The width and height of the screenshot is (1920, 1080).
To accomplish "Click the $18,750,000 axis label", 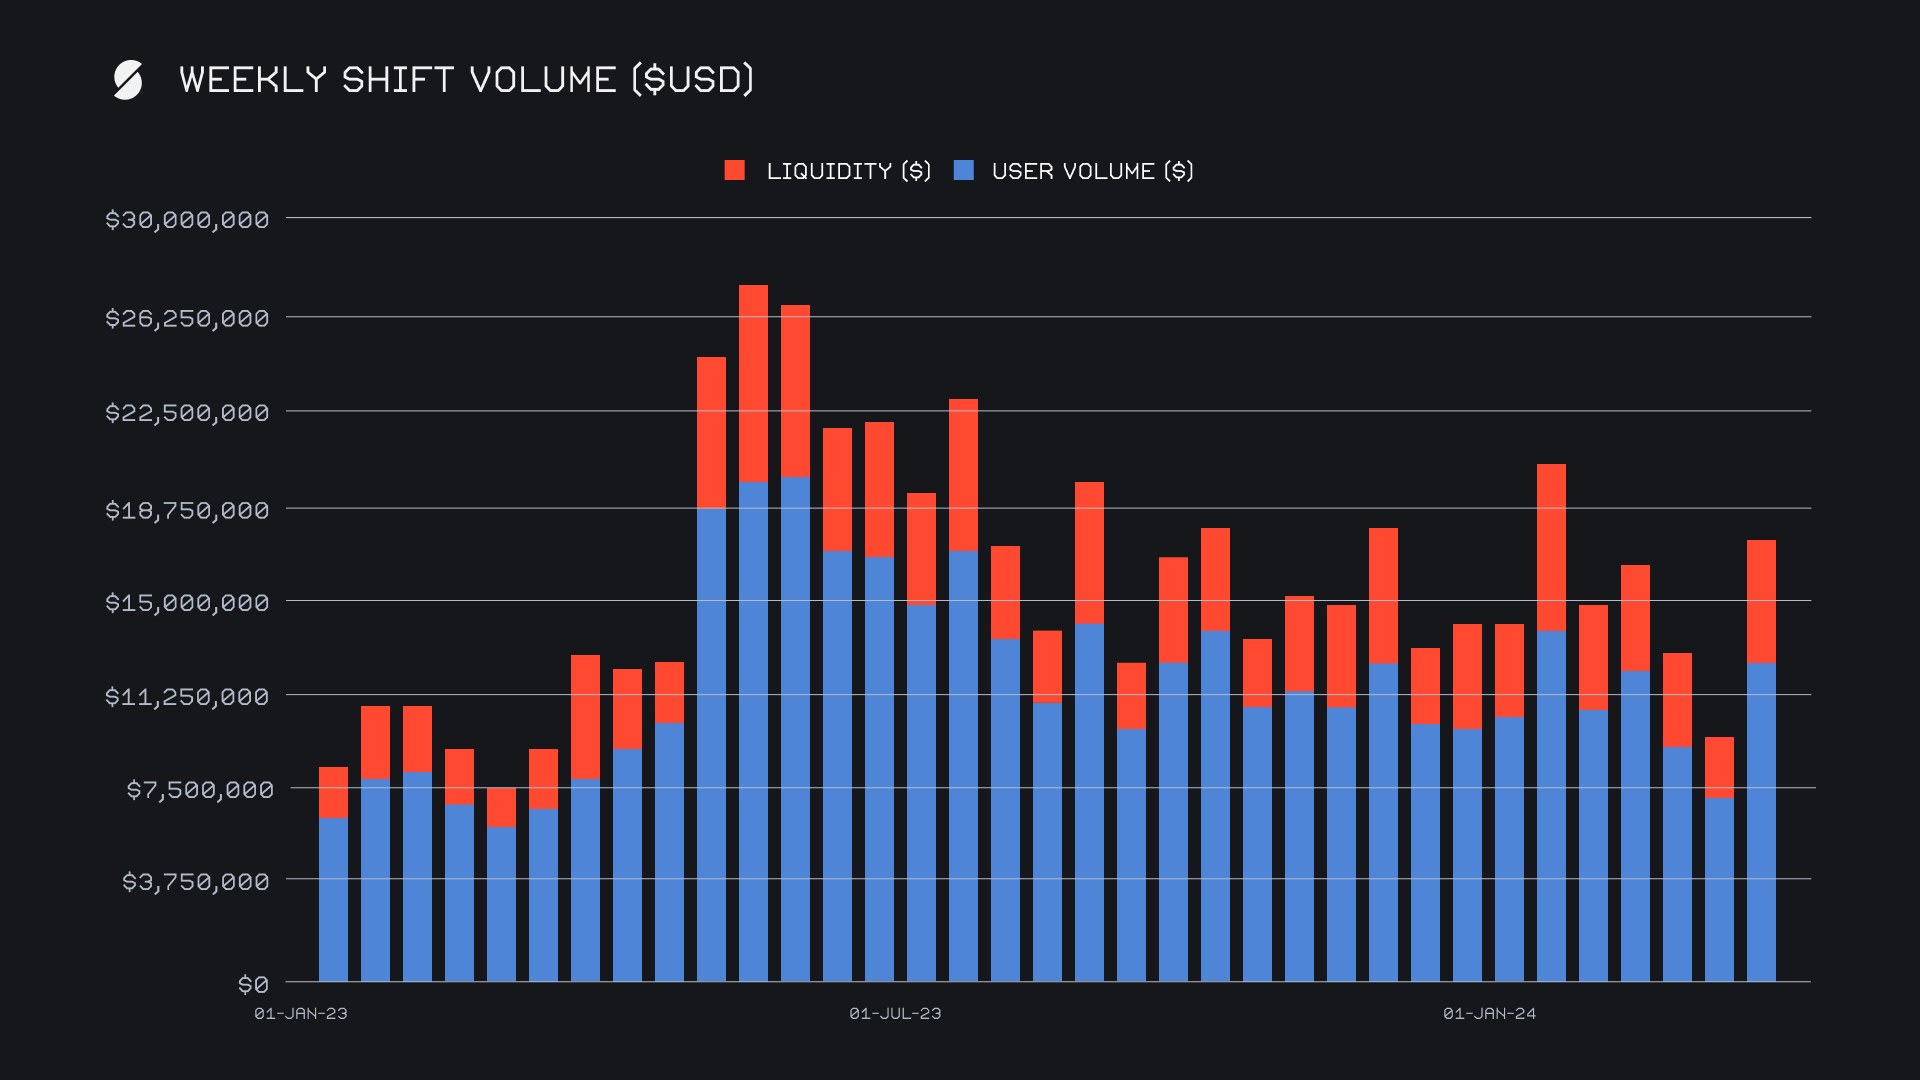I will coord(187,511).
